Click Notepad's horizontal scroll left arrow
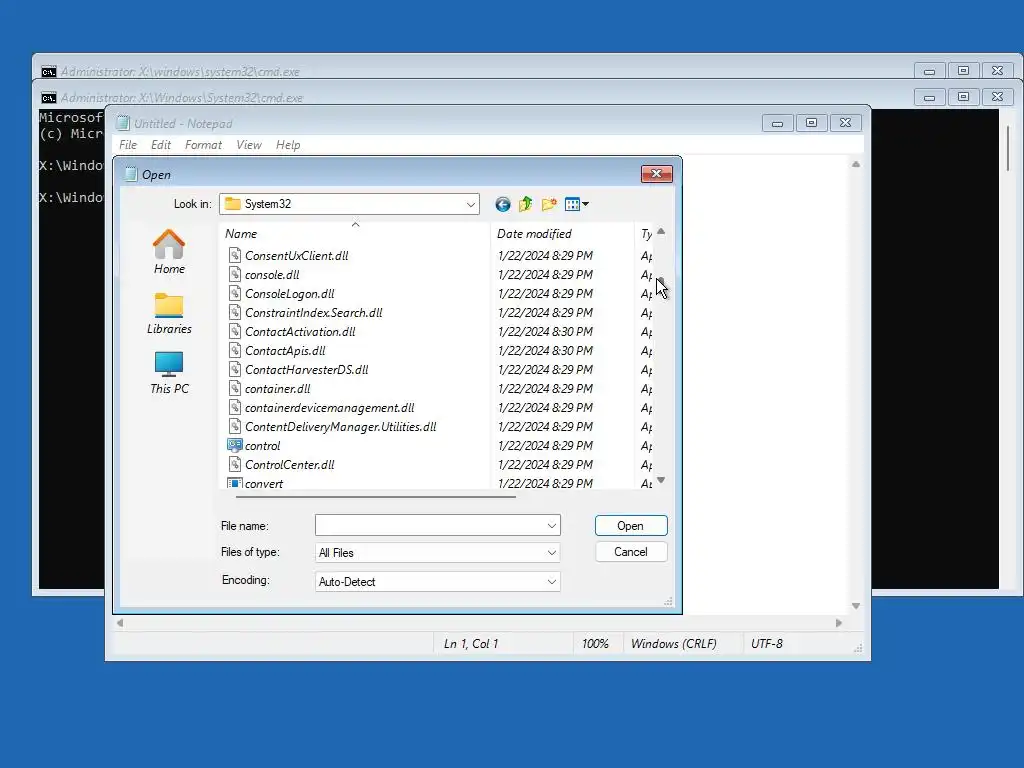The width and height of the screenshot is (1024, 768). [x=120, y=623]
